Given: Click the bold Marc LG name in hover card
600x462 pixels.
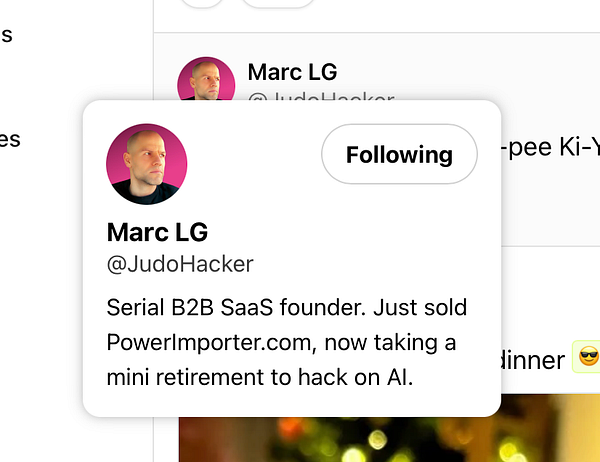Looking at the screenshot, I should 157,232.
